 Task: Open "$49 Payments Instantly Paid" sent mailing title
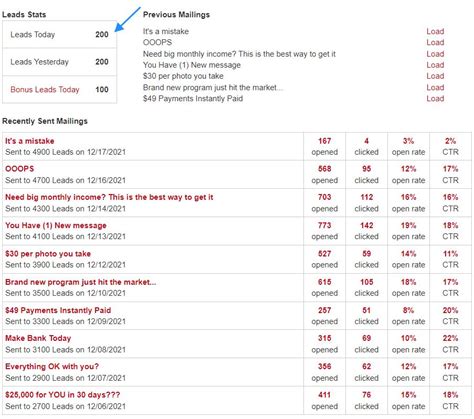tap(58, 310)
